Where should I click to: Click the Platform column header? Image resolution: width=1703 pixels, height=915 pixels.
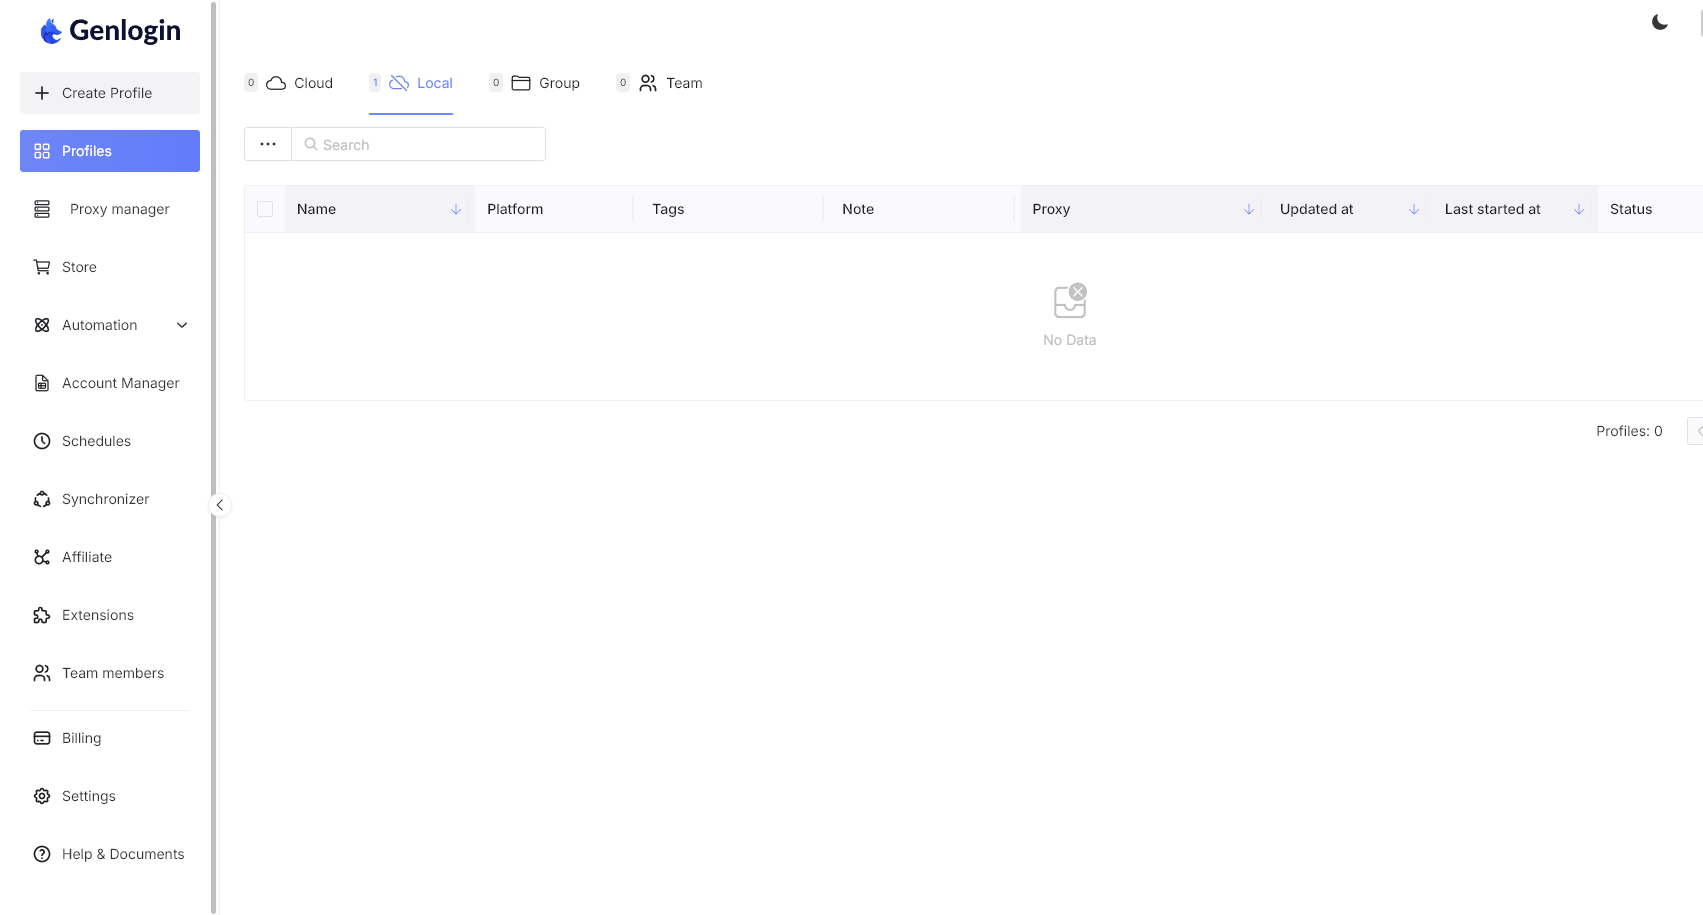coord(554,209)
